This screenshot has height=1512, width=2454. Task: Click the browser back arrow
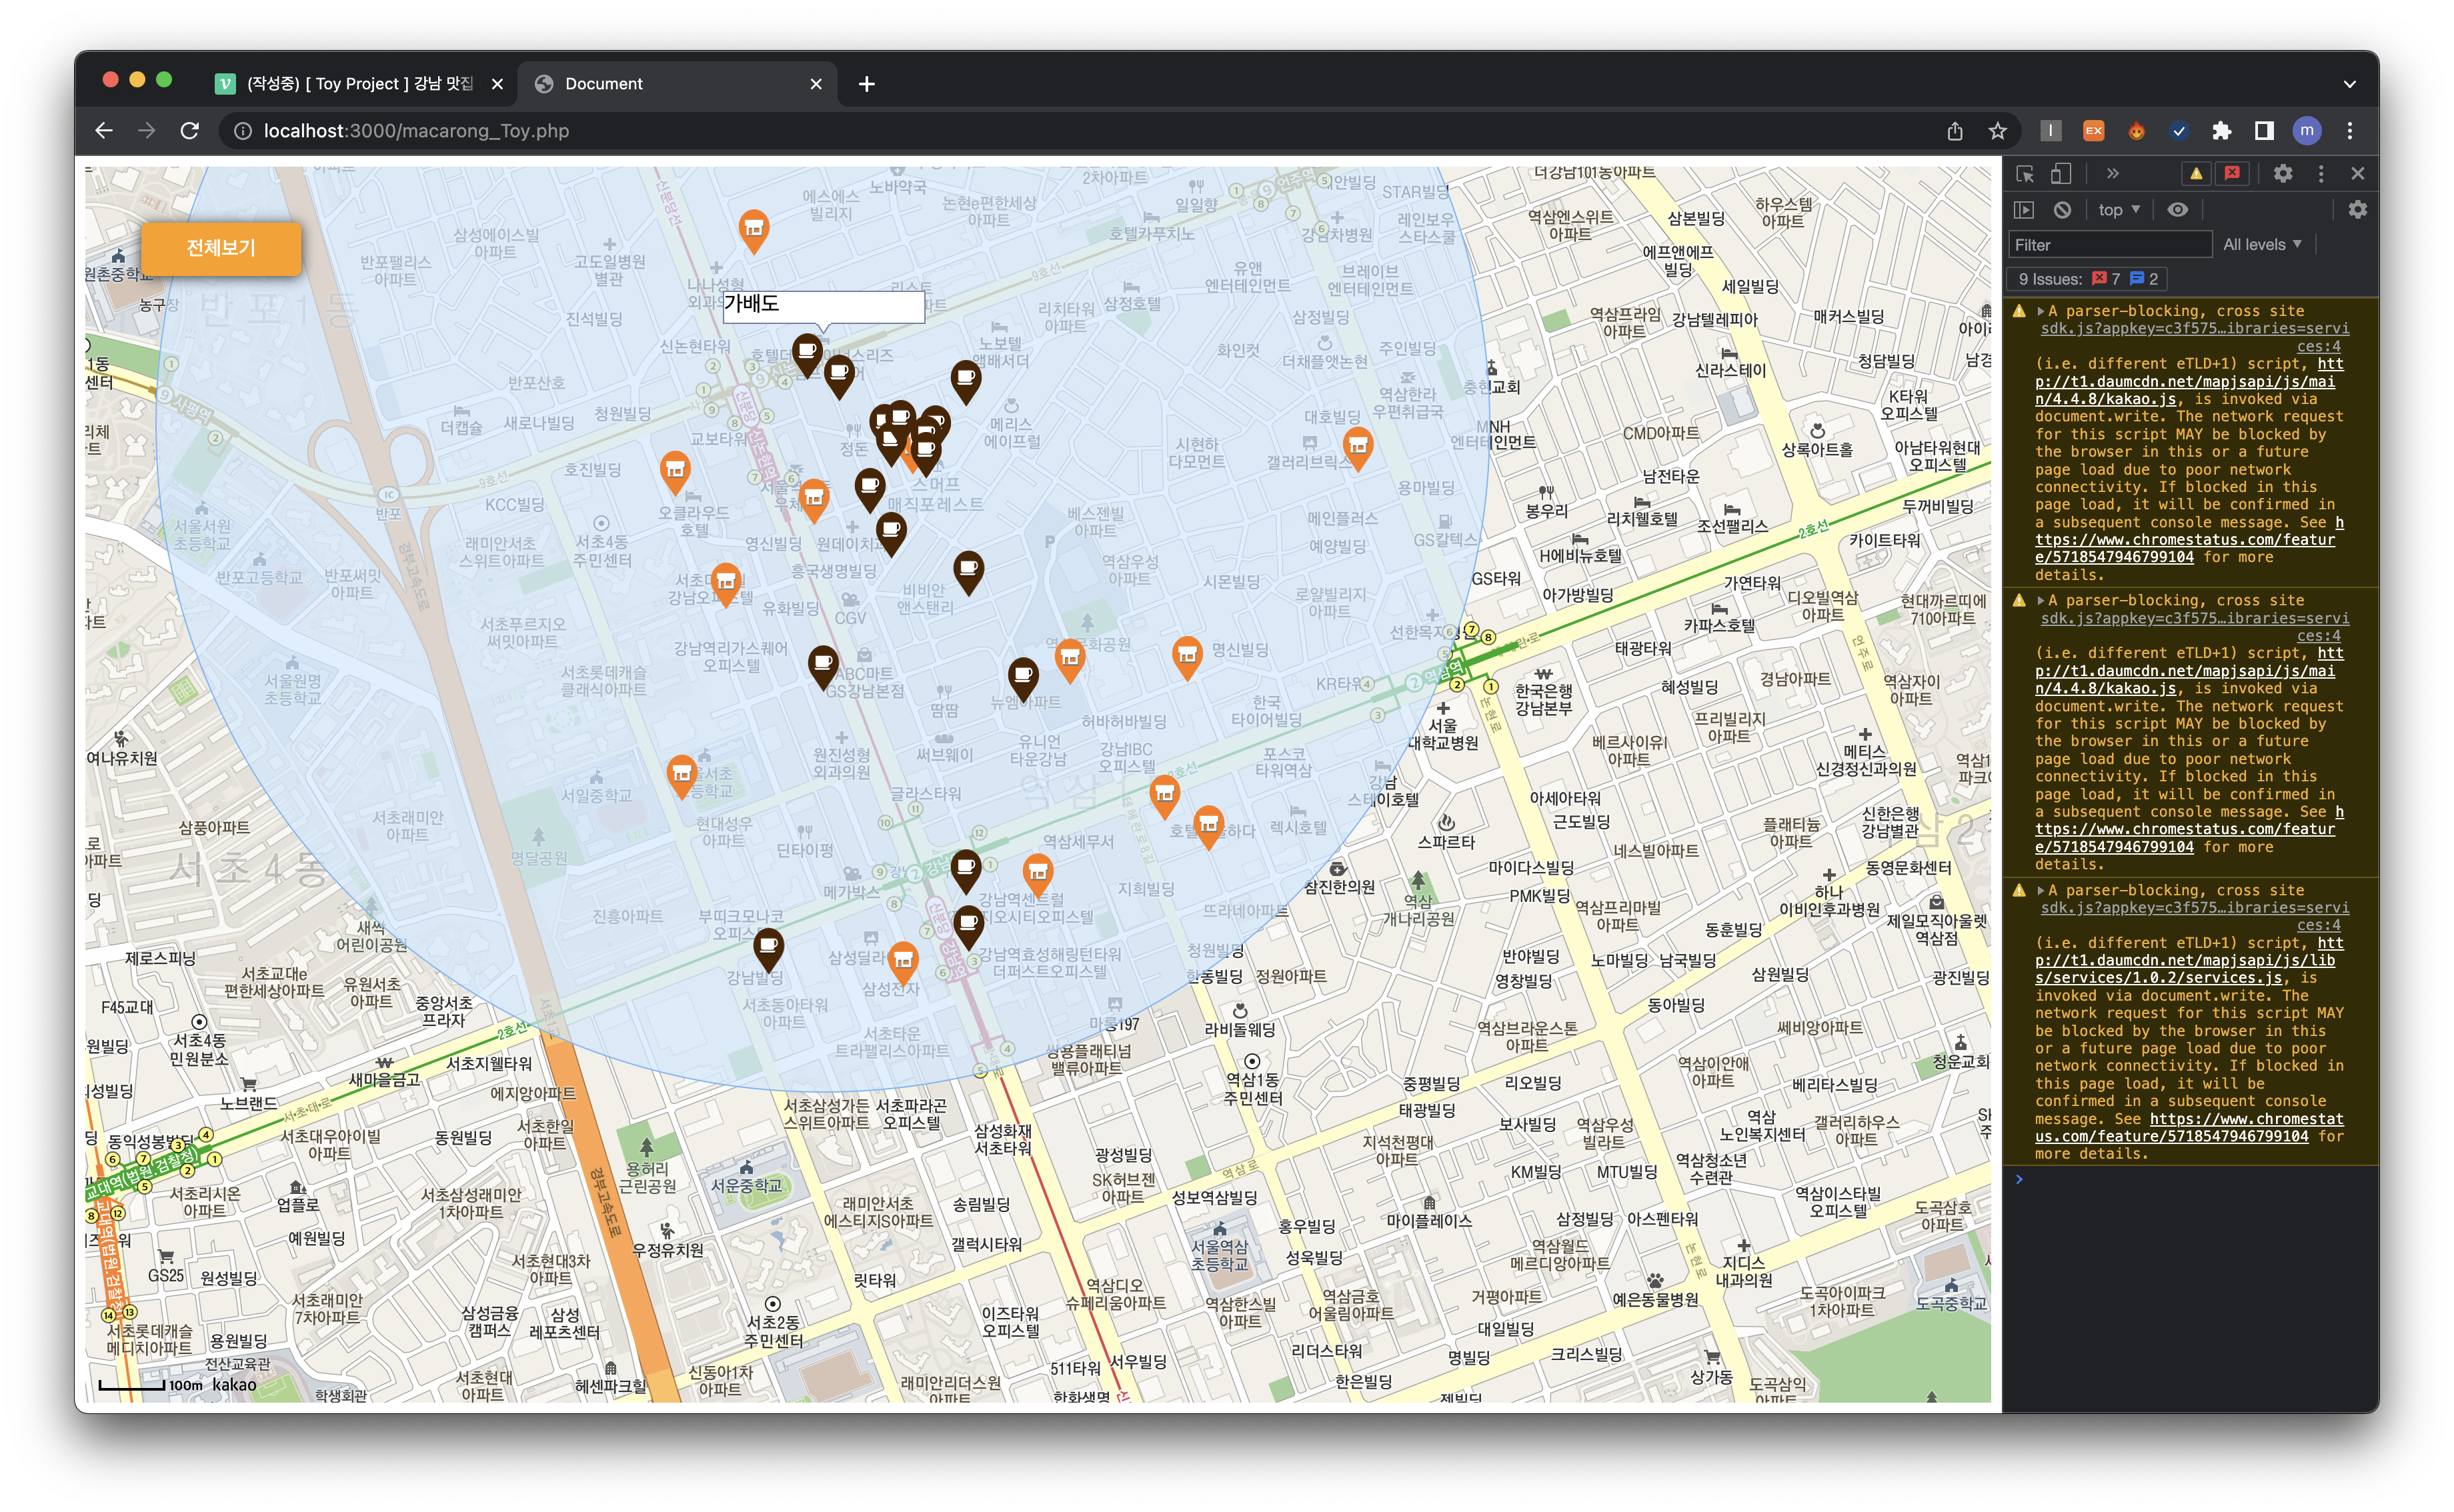coord(104,131)
